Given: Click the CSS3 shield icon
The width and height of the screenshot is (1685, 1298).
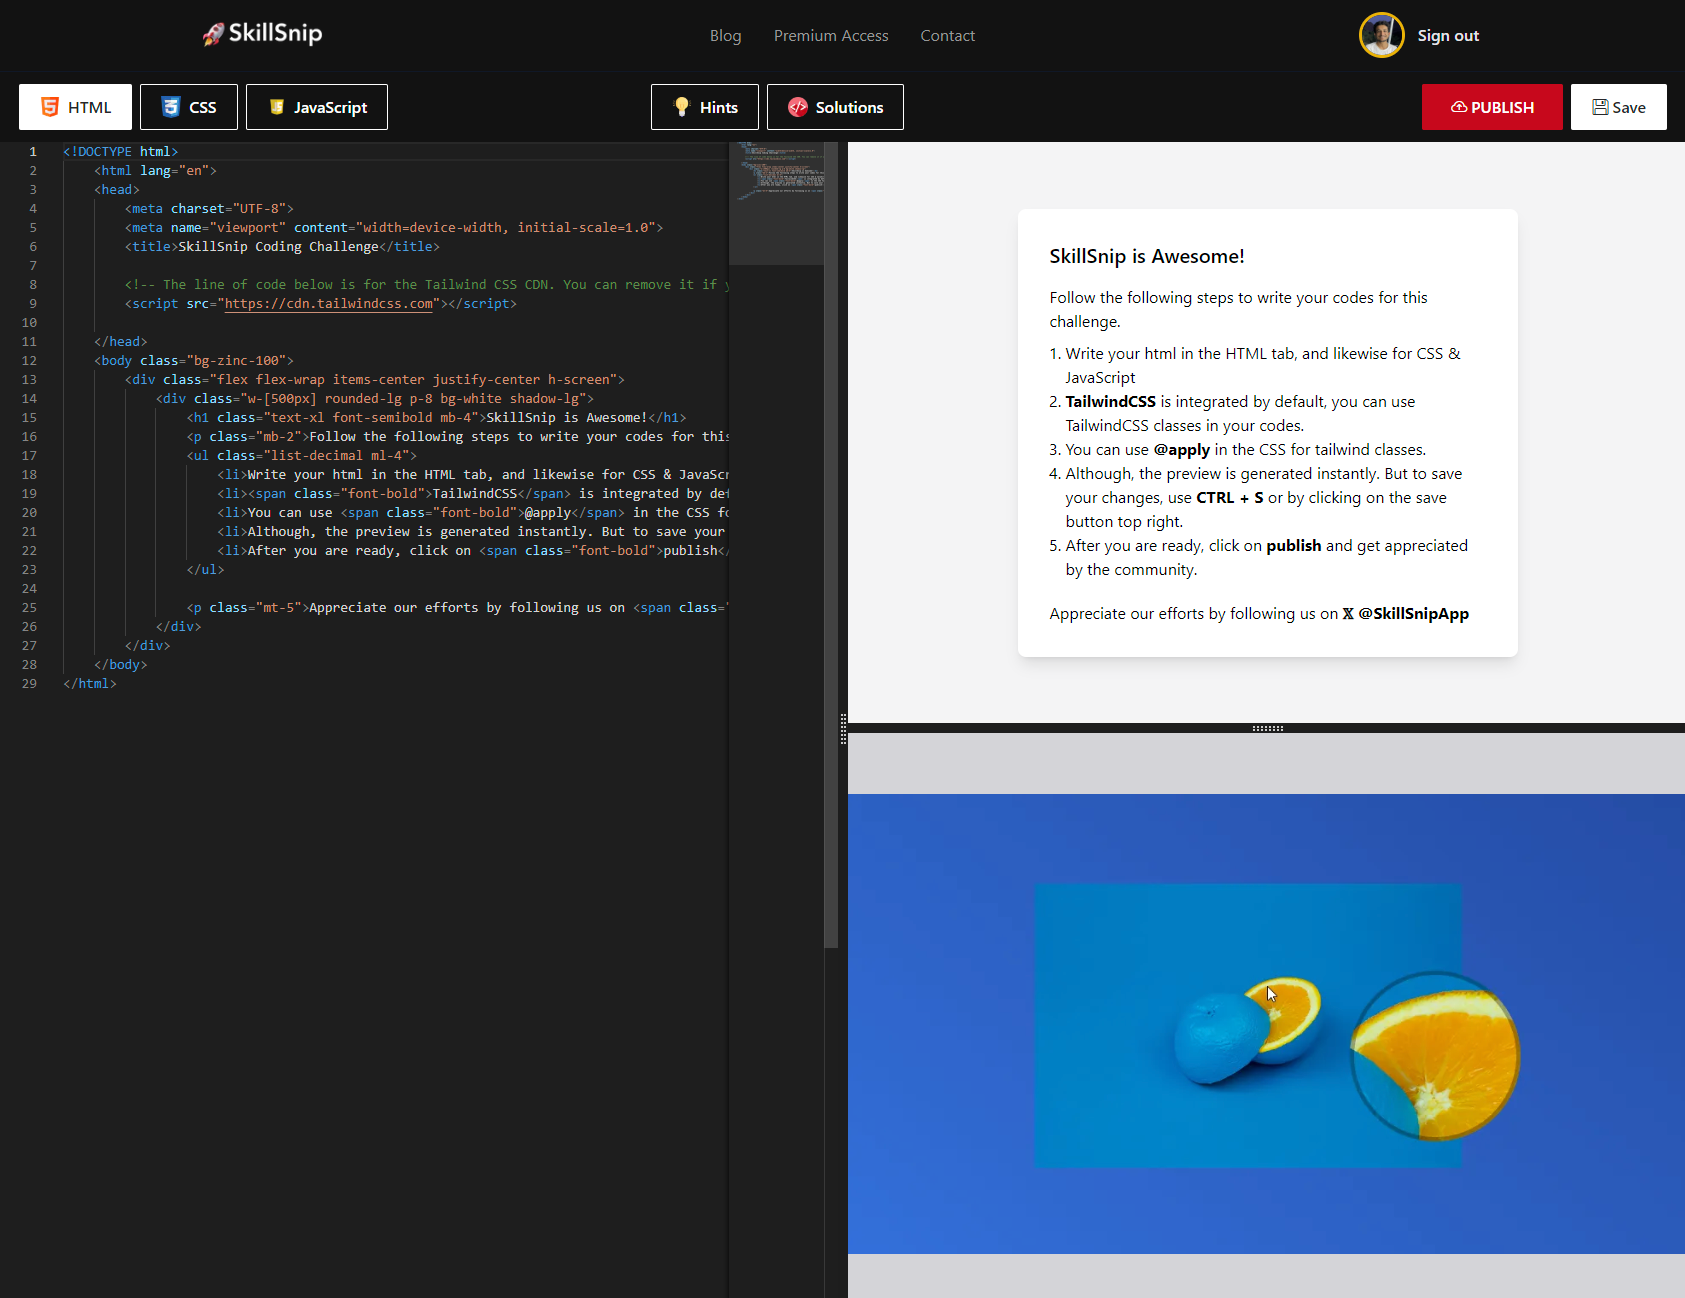Looking at the screenshot, I should [x=171, y=107].
